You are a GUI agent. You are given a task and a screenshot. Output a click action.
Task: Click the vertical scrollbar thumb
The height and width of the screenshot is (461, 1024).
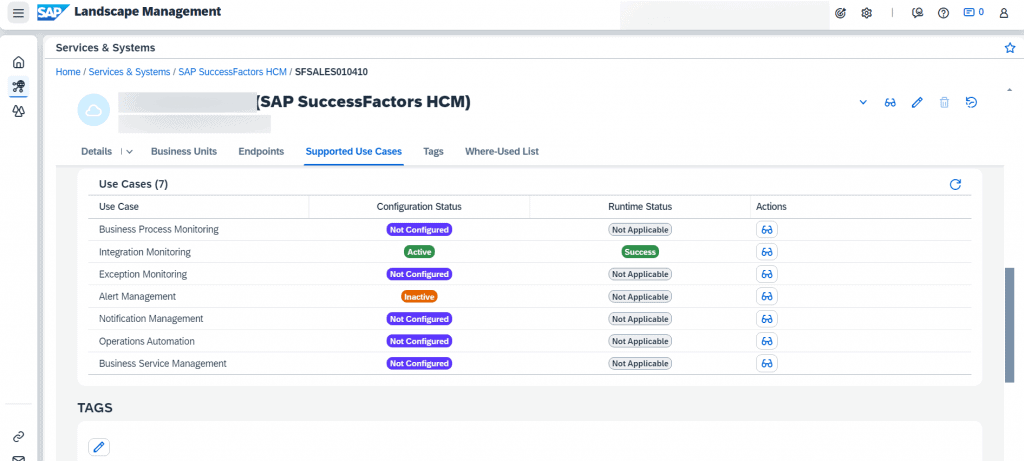(1009, 325)
